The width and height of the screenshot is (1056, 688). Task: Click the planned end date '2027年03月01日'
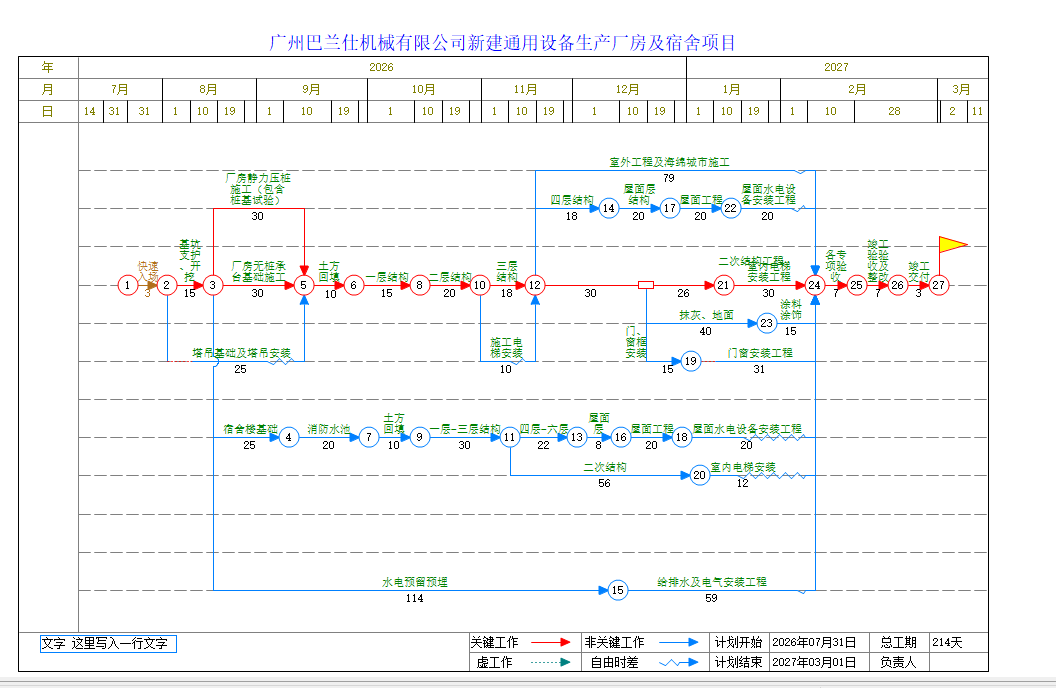(815, 662)
